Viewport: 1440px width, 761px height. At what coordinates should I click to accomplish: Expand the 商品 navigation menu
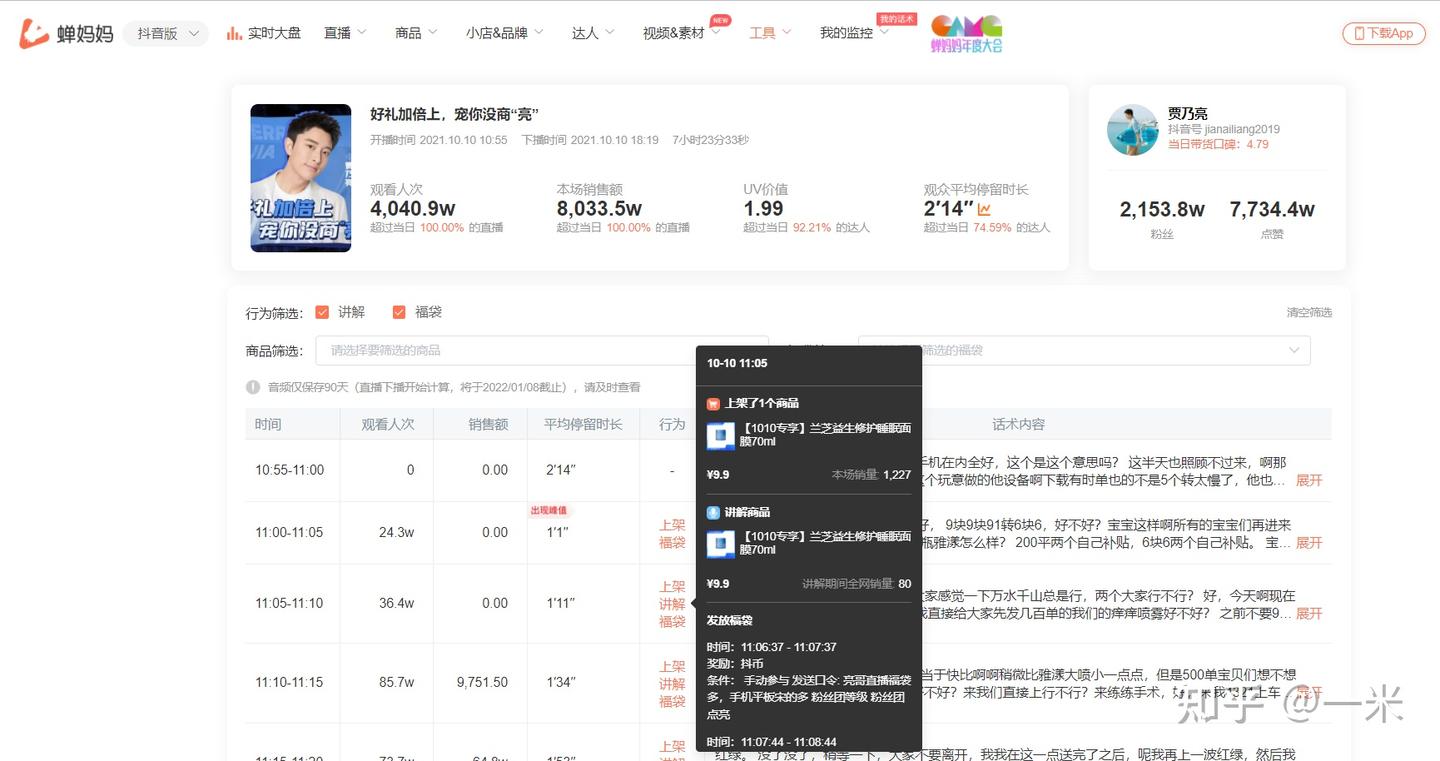click(x=416, y=33)
